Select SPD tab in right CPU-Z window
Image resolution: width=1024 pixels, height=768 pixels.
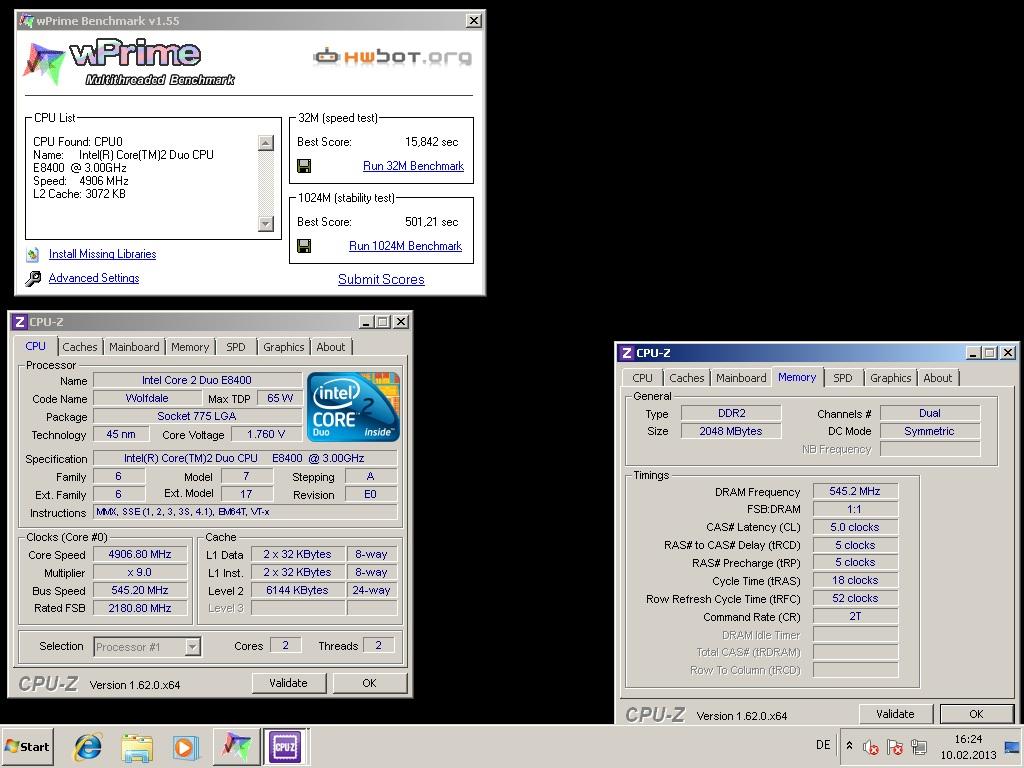842,378
